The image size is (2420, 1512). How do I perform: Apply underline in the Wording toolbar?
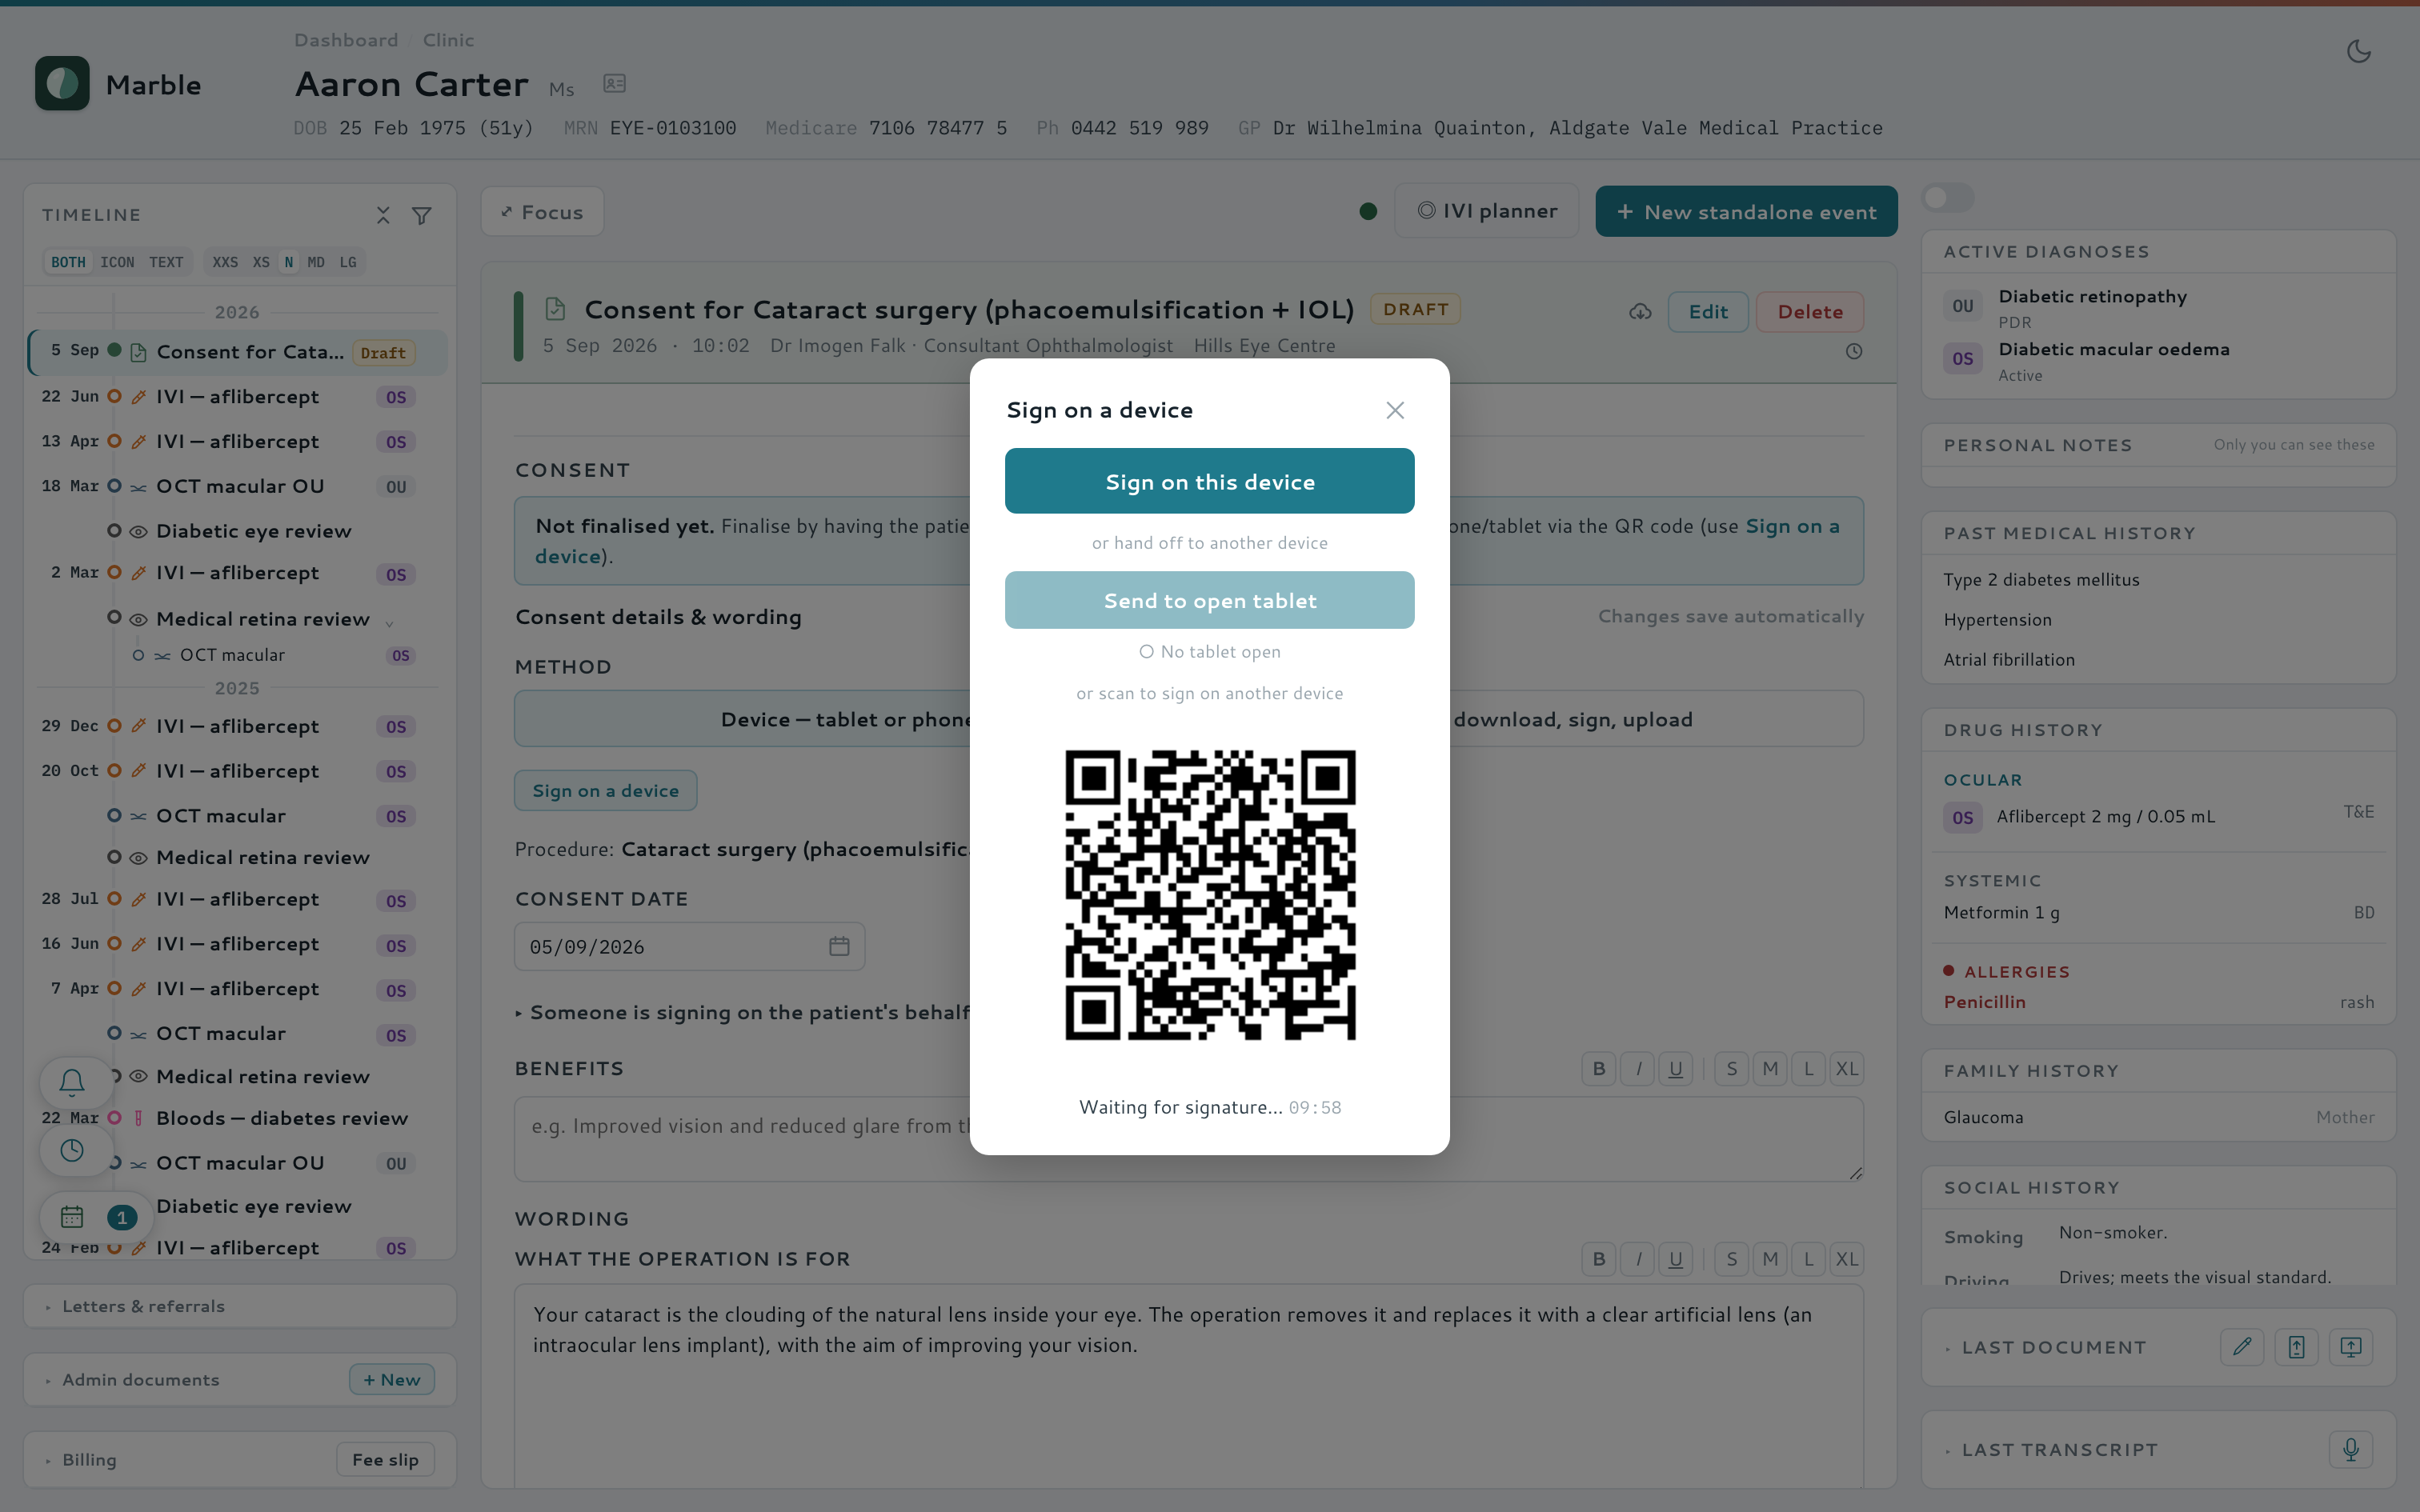pyautogui.click(x=1676, y=1259)
